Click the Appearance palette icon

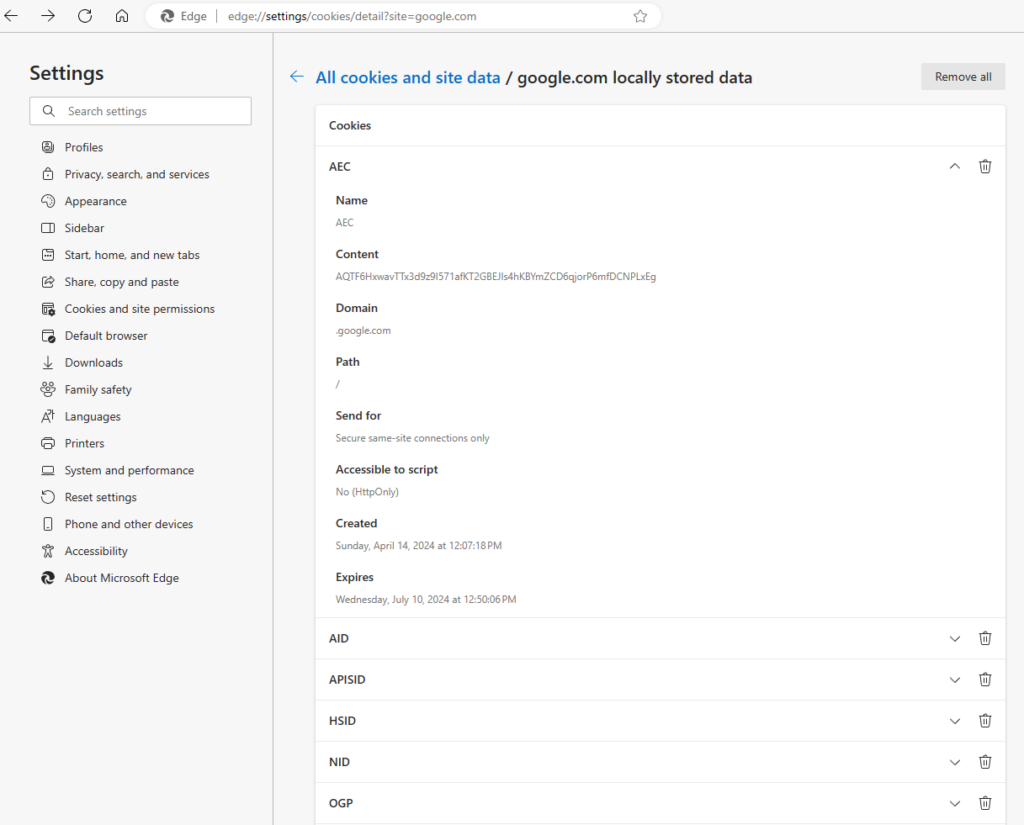(x=48, y=201)
